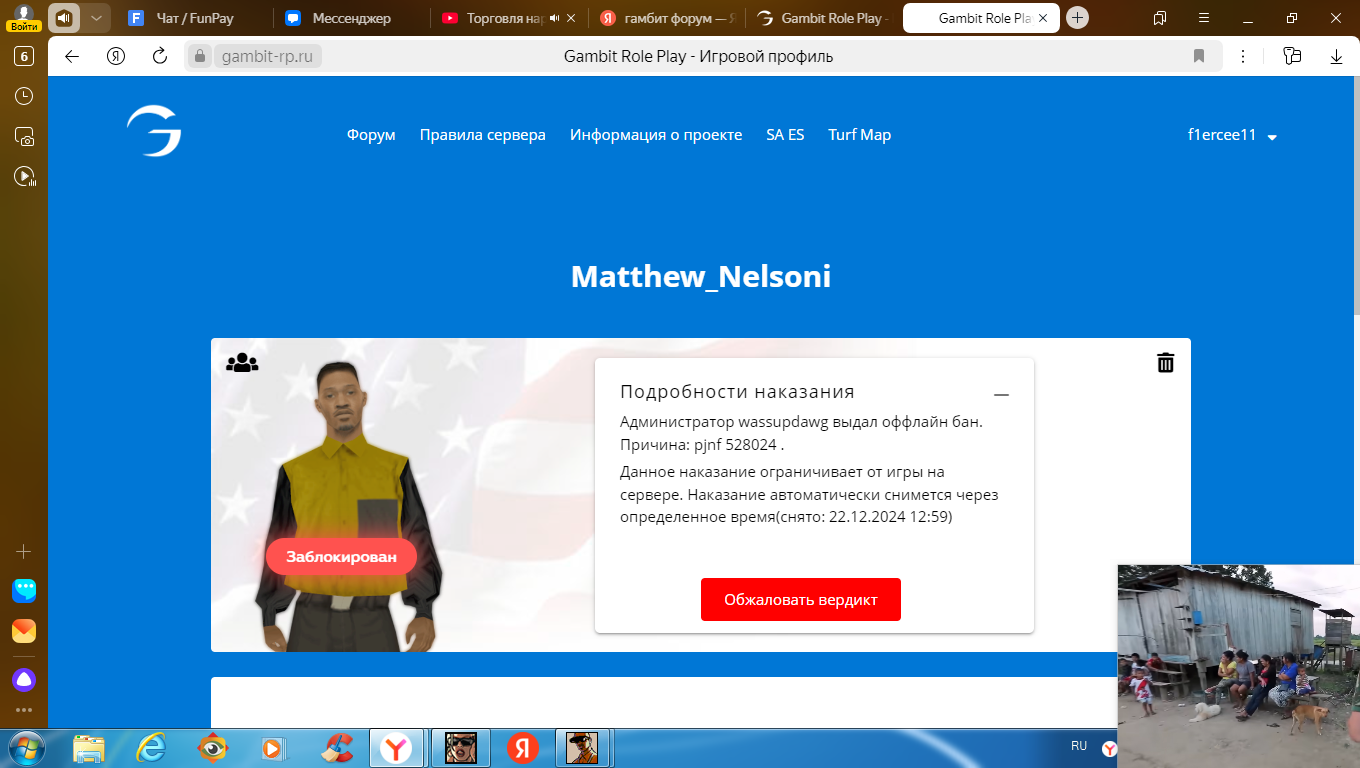
Task: Open the browser downloads icon
Action: click(x=1336, y=57)
